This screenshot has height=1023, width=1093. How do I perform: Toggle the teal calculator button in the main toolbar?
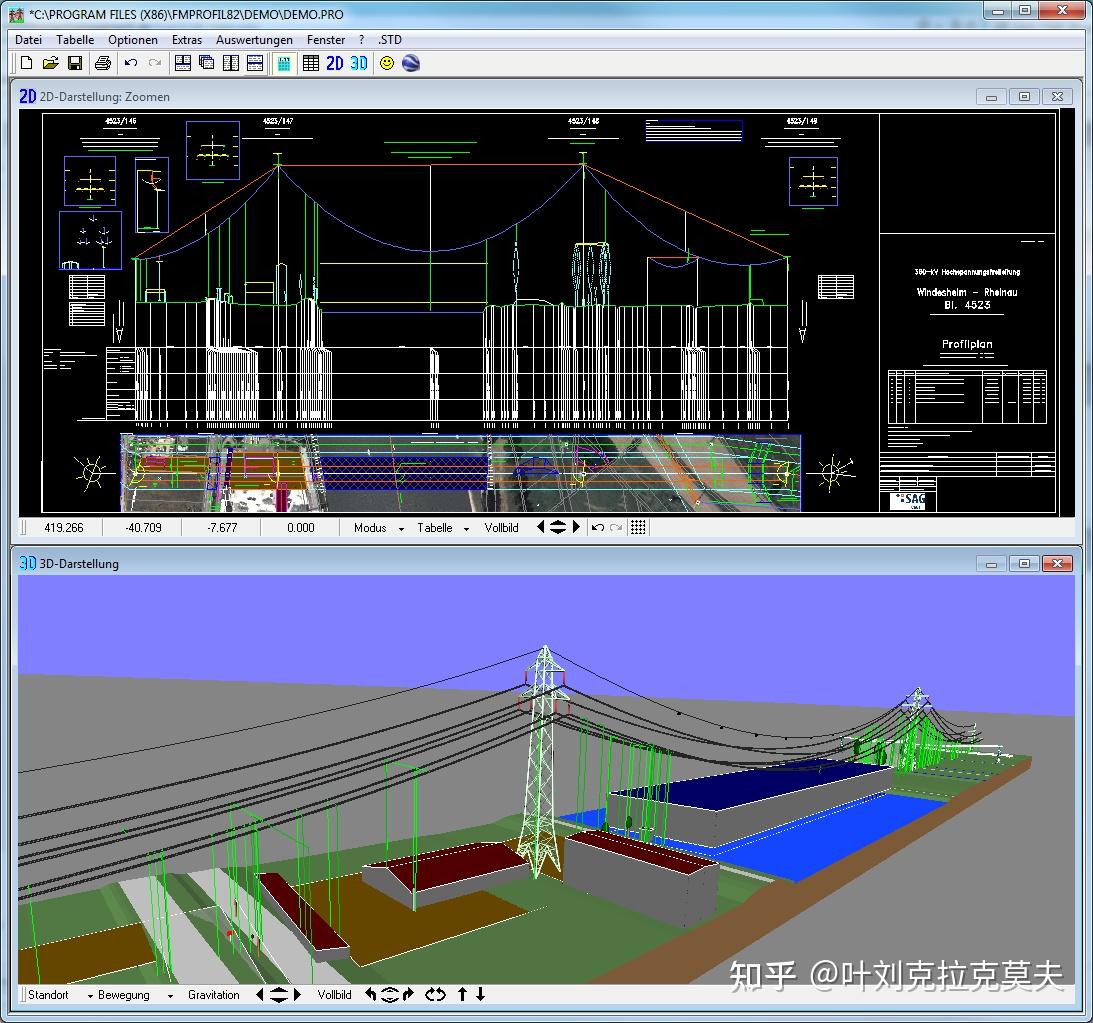click(284, 63)
